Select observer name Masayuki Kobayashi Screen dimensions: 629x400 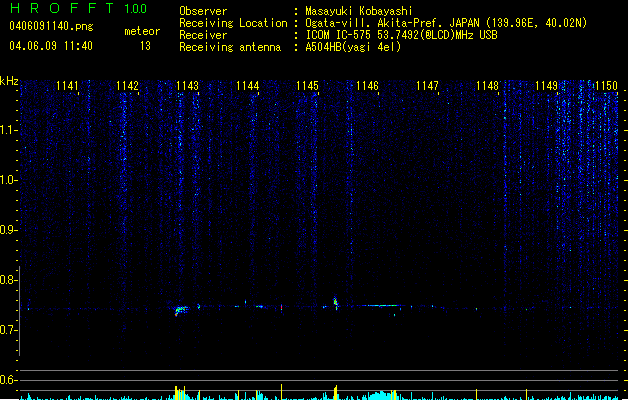359,11
